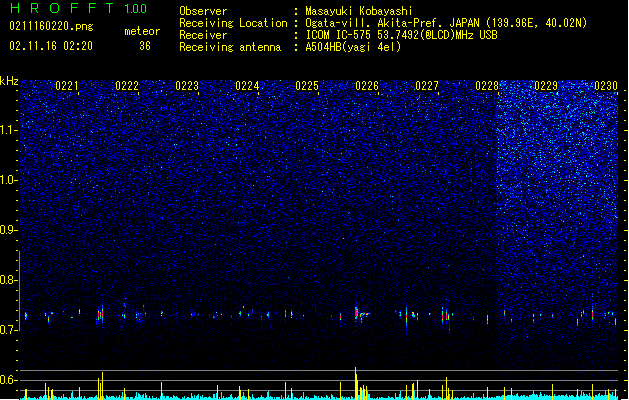This screenshot has width=629, height=400.
Task: Click the time marker 0225
Action: point(307,86)
